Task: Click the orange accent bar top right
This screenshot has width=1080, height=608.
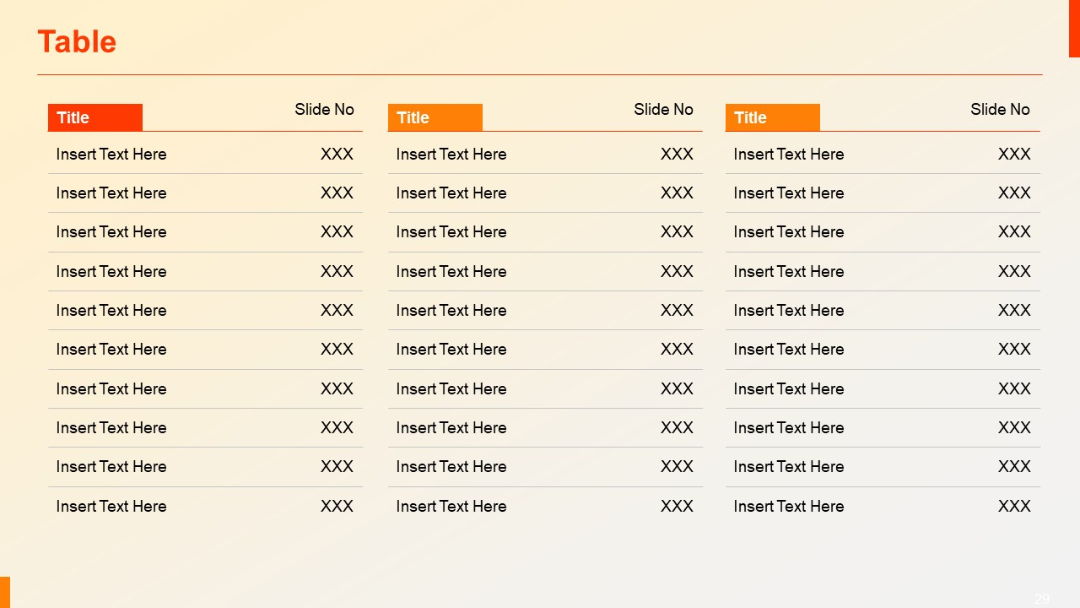Action: 1075,30
